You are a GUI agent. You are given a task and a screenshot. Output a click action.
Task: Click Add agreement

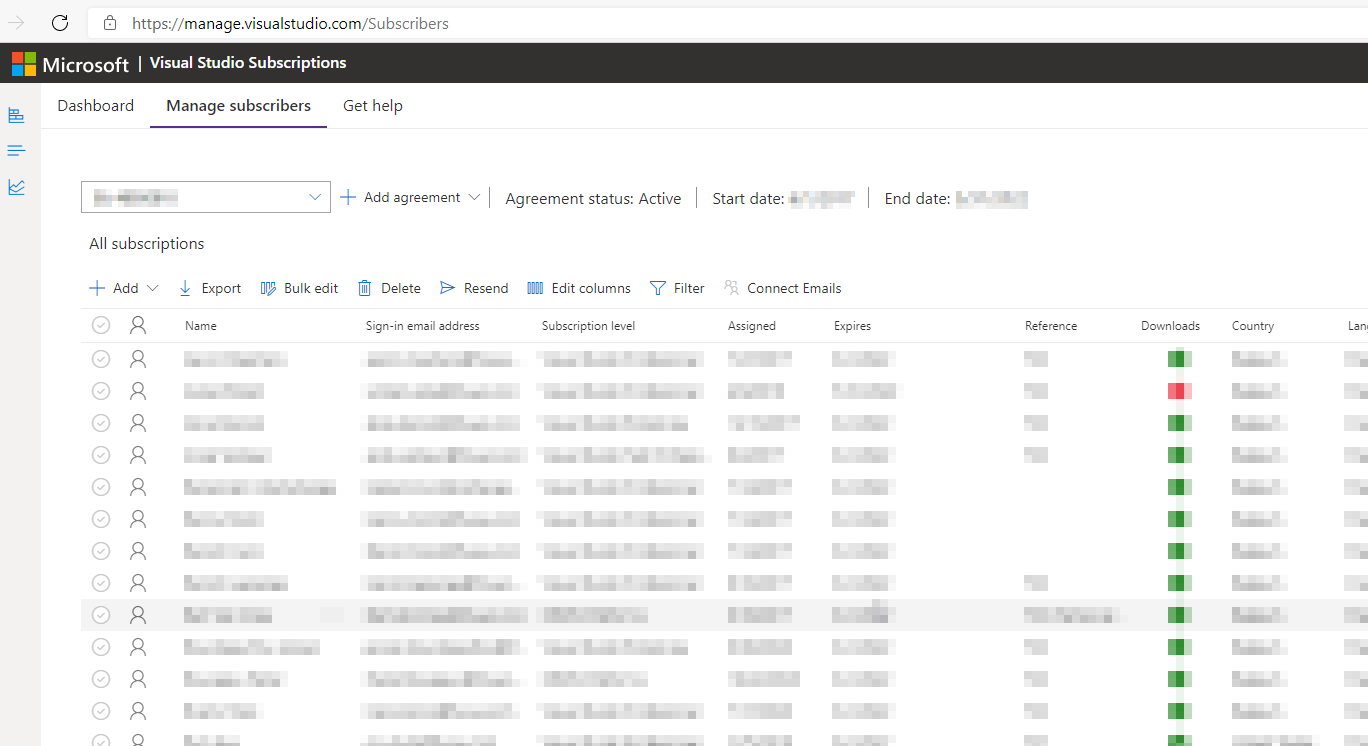pos(400,198)
